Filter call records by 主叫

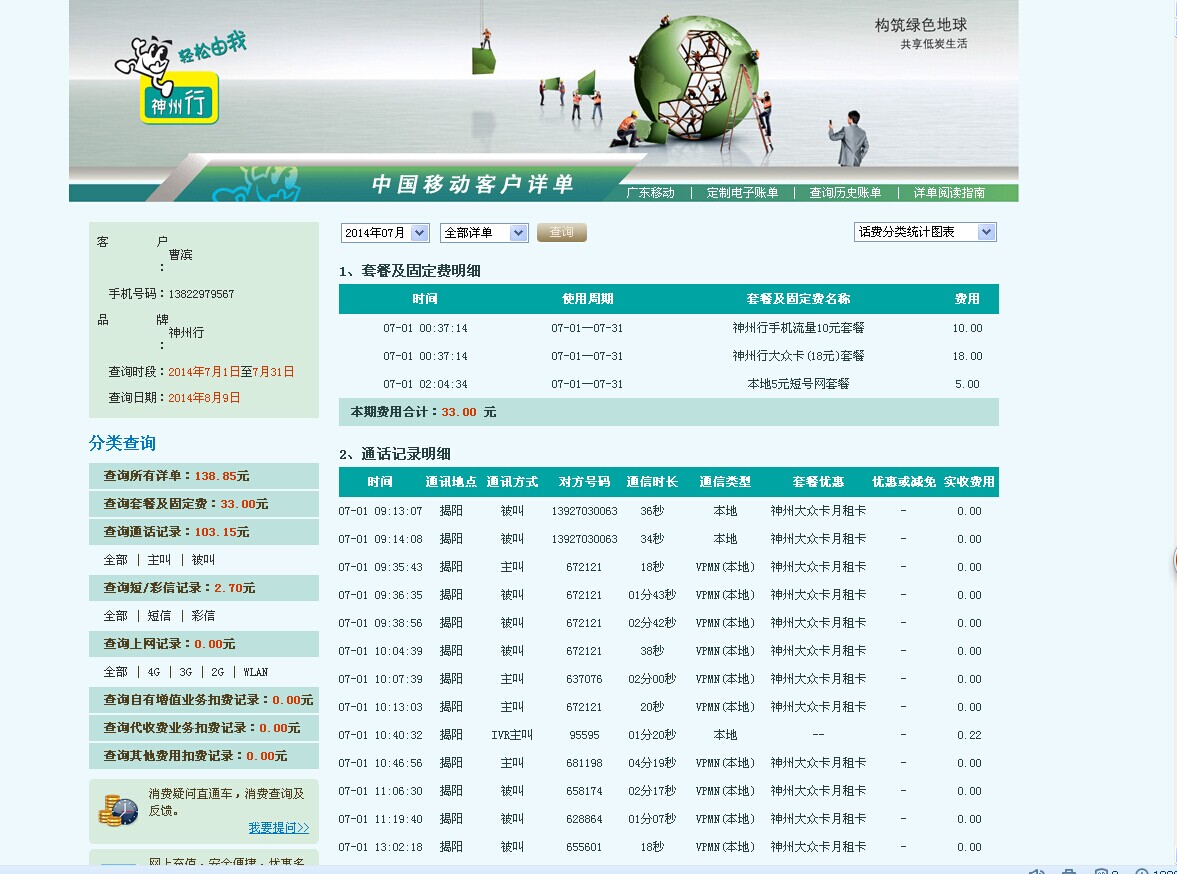point(159,560)
